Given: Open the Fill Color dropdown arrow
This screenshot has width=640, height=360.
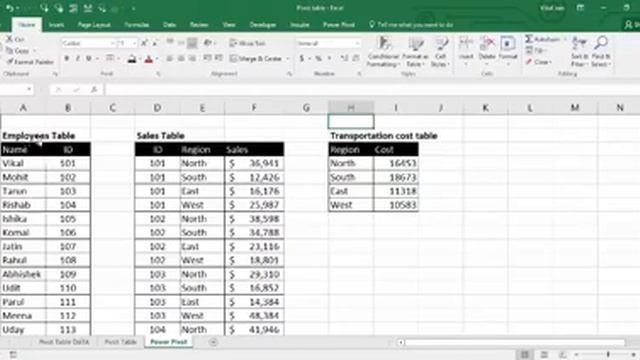Looking at the screenshot, I should (x=140, y=59).
